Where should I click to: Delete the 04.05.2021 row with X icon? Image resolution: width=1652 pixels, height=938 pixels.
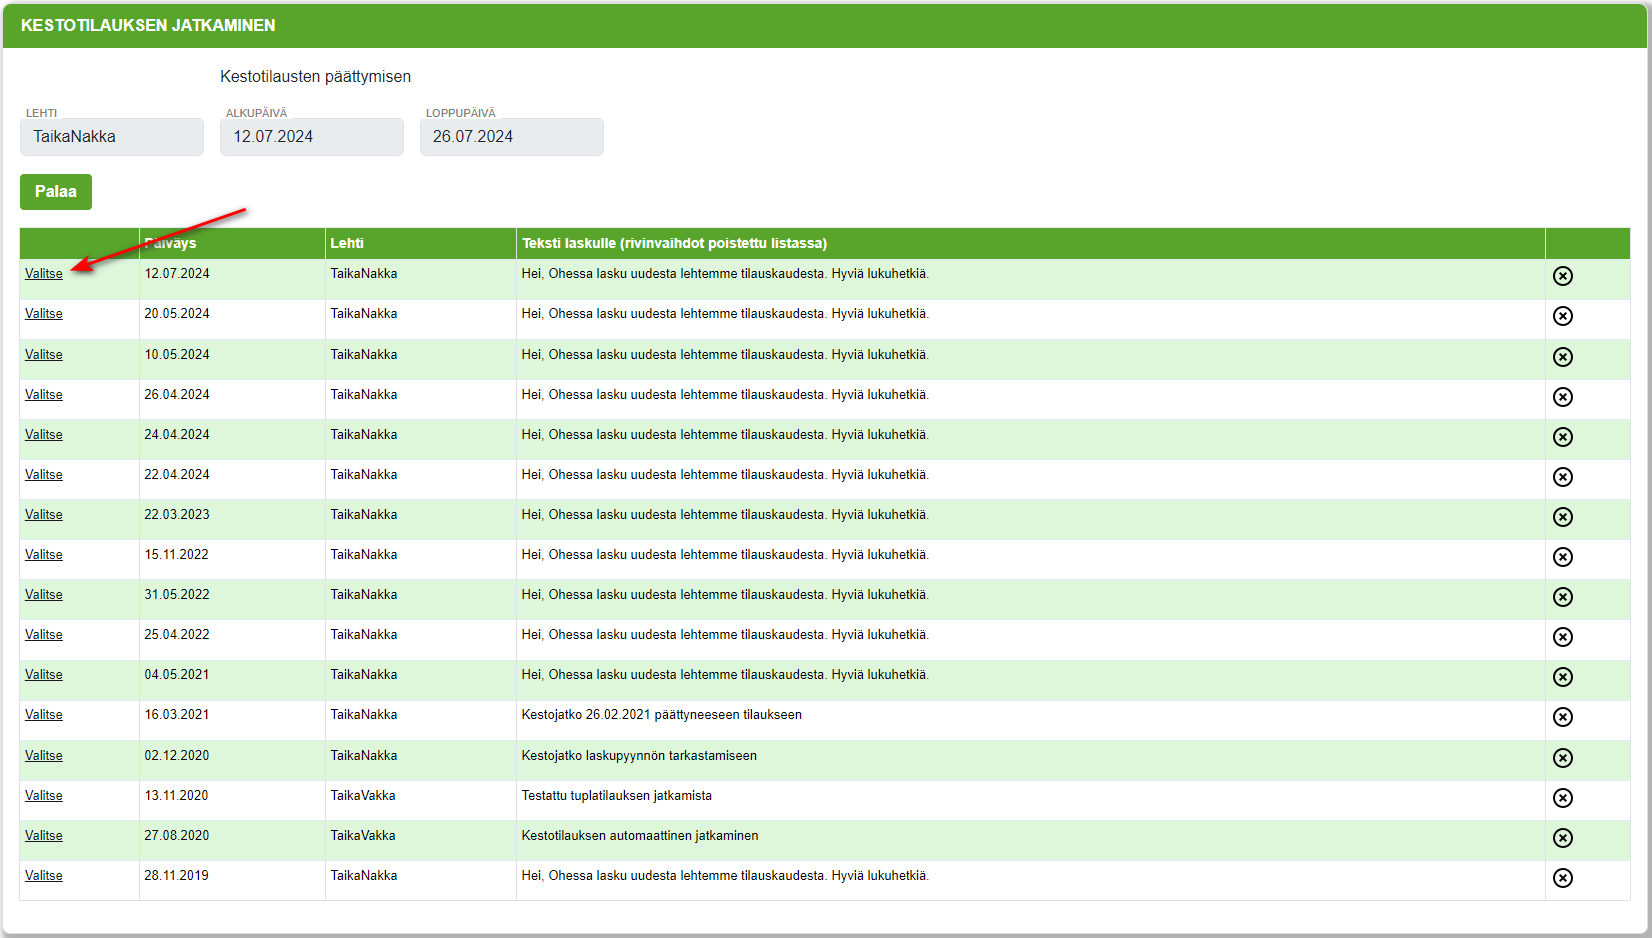(x=1562, y=677)
